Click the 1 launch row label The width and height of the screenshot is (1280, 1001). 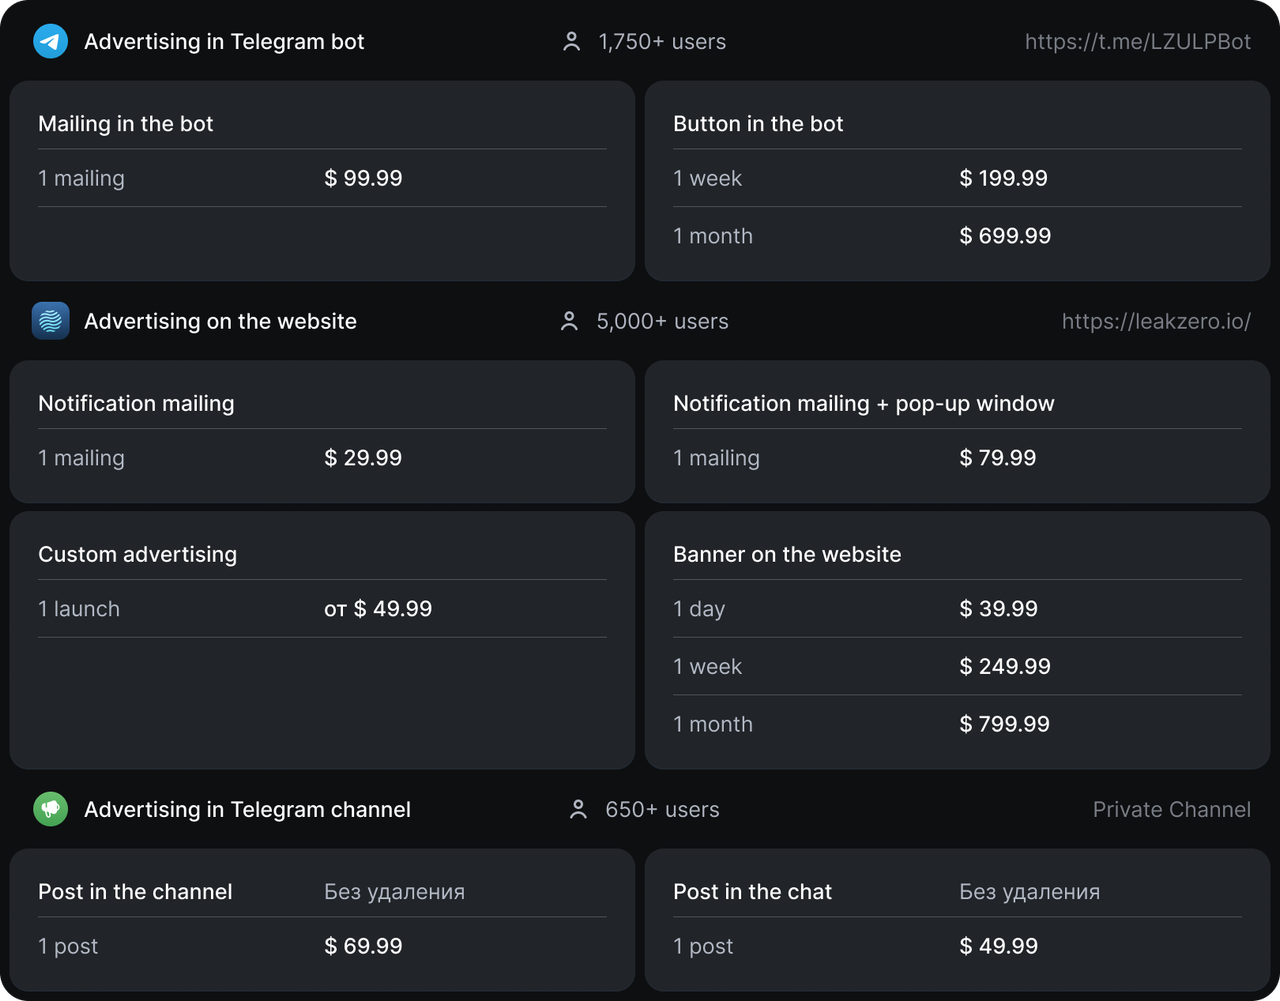(x=79, y=609)
